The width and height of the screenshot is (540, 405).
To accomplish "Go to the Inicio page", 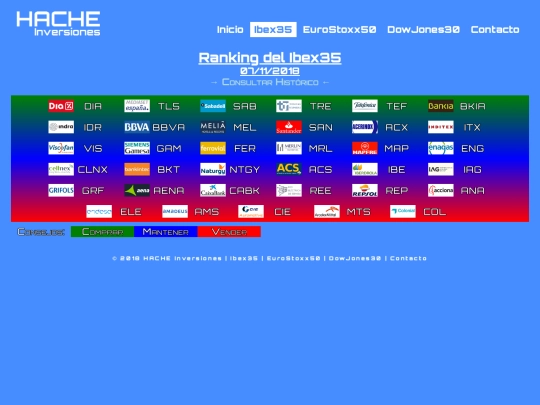I will pyautogui.click(x=230, y=30).
